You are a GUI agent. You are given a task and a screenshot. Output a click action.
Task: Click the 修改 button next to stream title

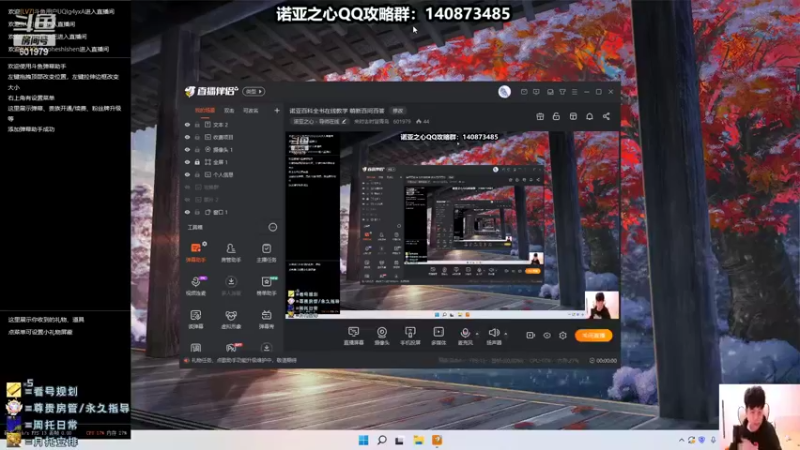tap(398, 110)
